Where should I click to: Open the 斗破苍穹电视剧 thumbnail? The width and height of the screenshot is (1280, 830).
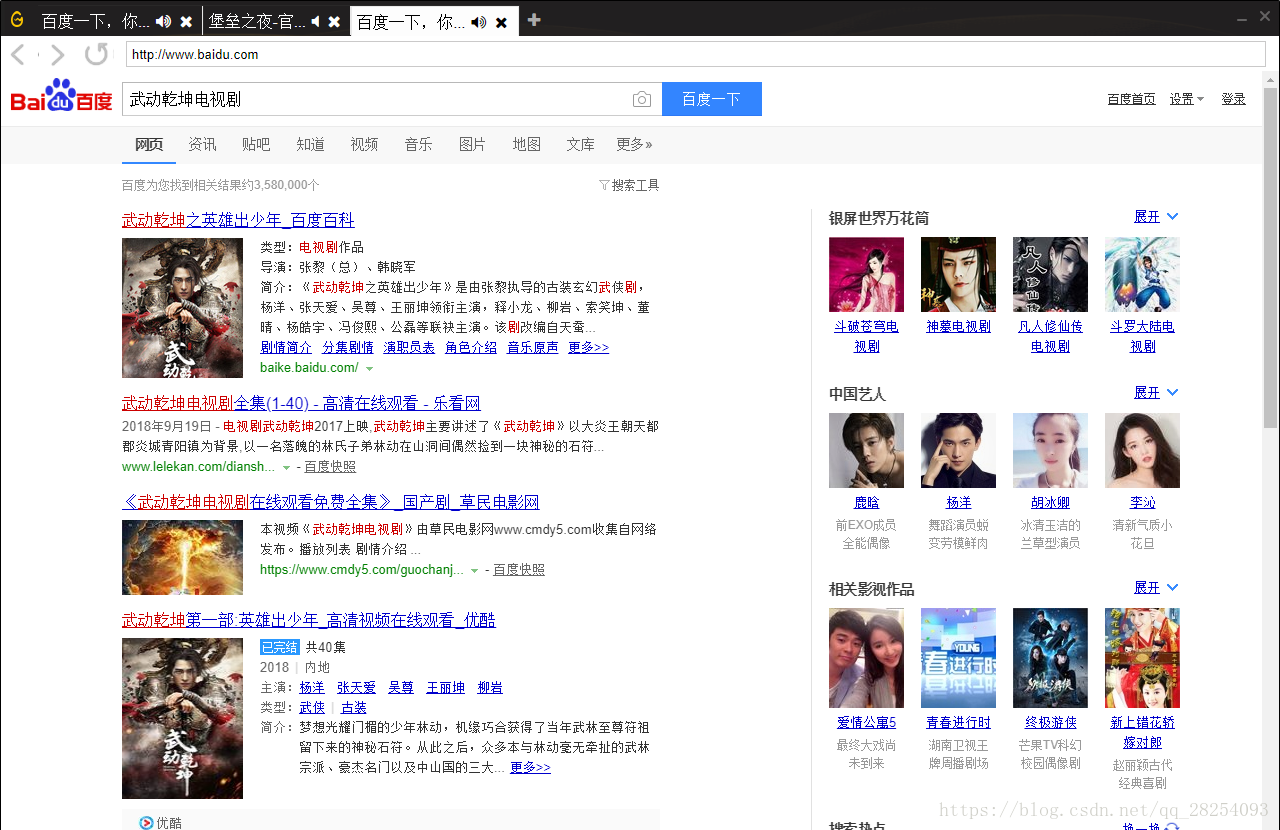pos(866,274)
